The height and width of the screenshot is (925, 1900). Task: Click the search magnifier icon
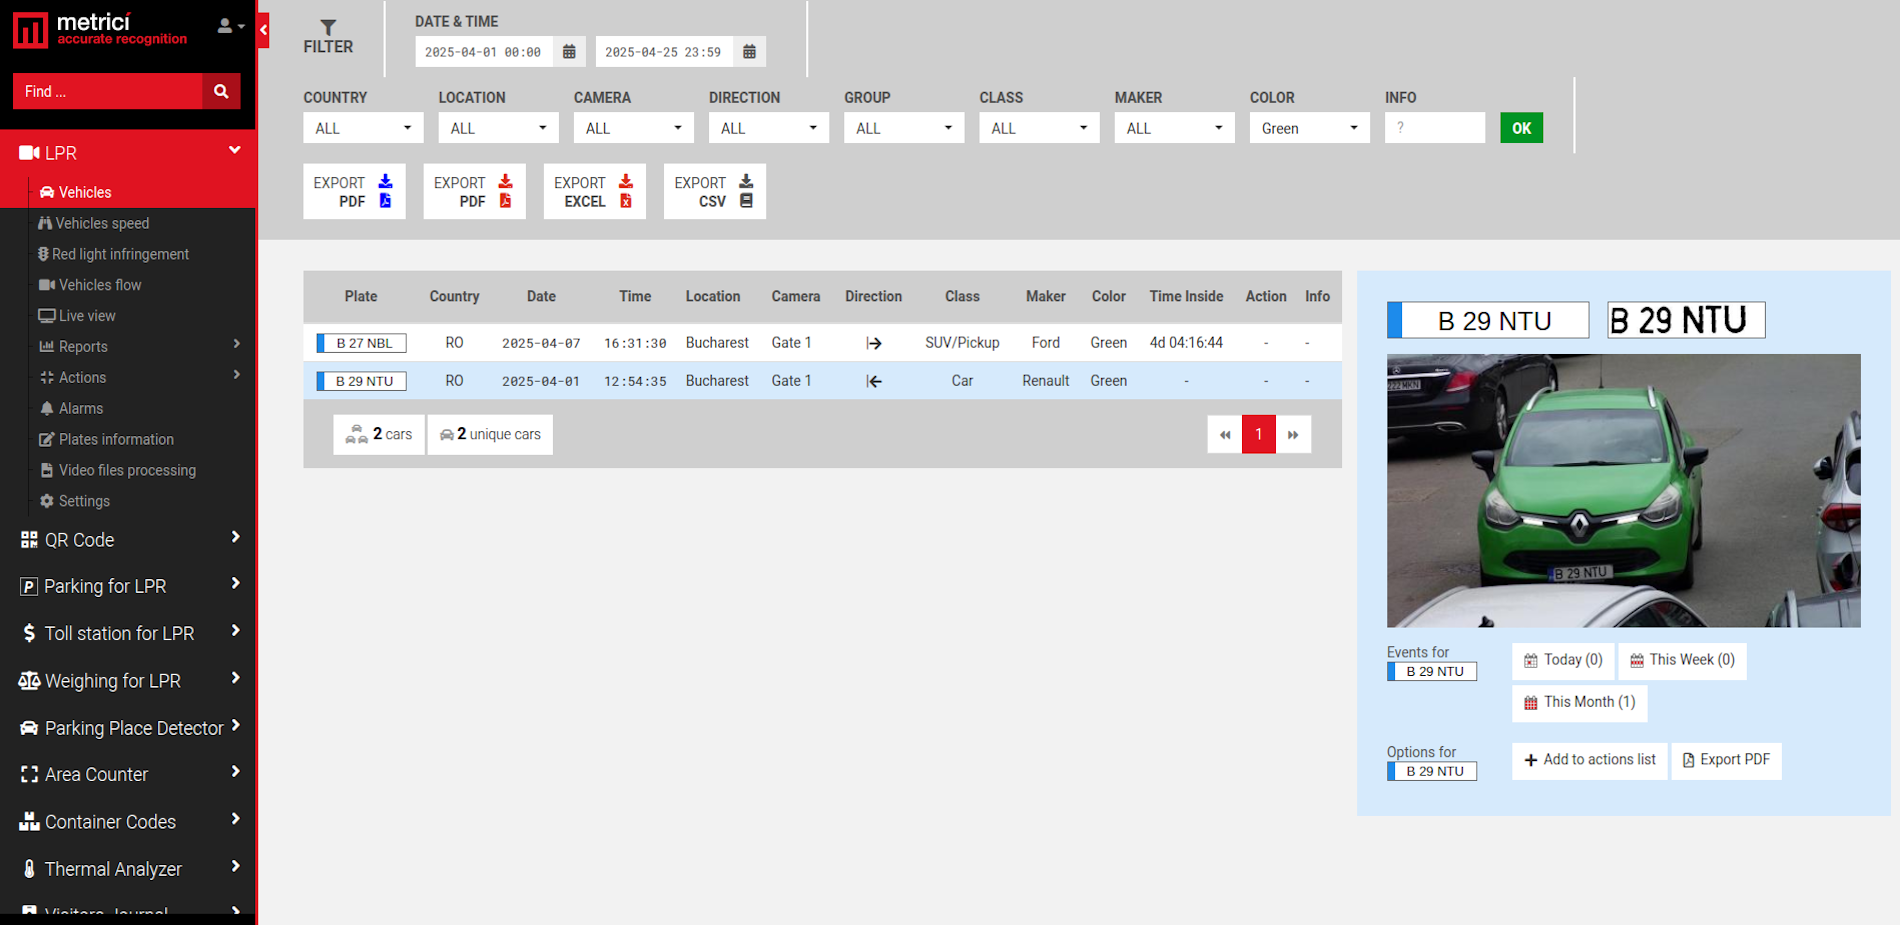click(221, 91)
